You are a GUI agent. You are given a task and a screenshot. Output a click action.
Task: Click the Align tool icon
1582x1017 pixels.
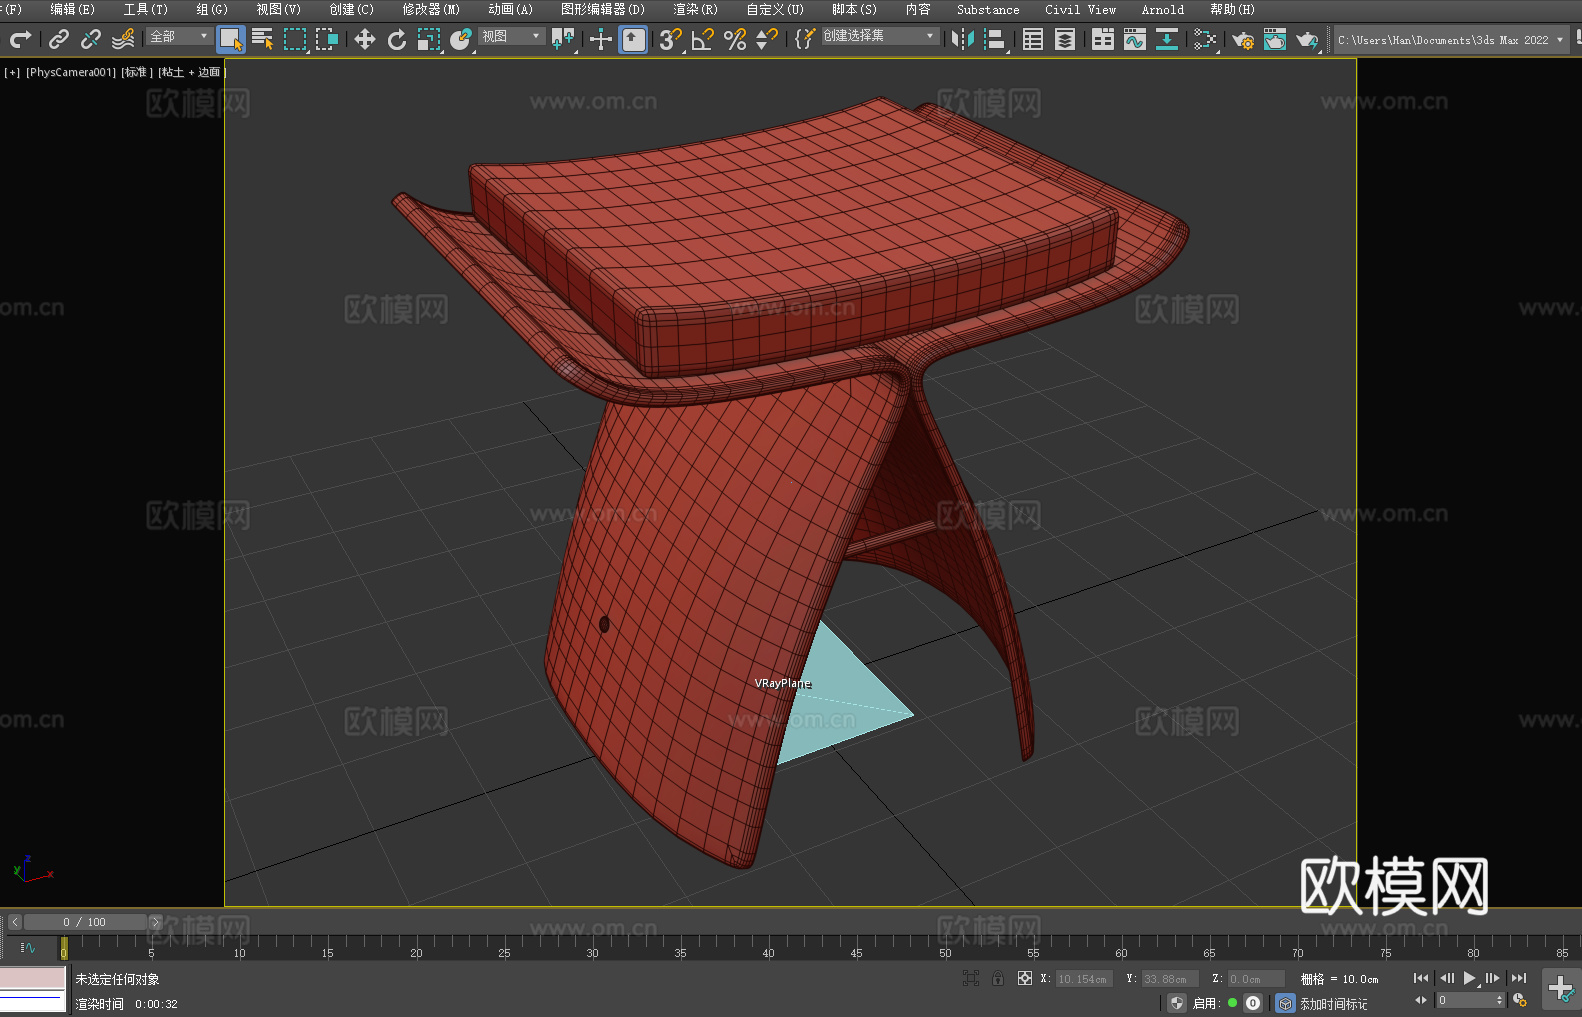[995, 39]
